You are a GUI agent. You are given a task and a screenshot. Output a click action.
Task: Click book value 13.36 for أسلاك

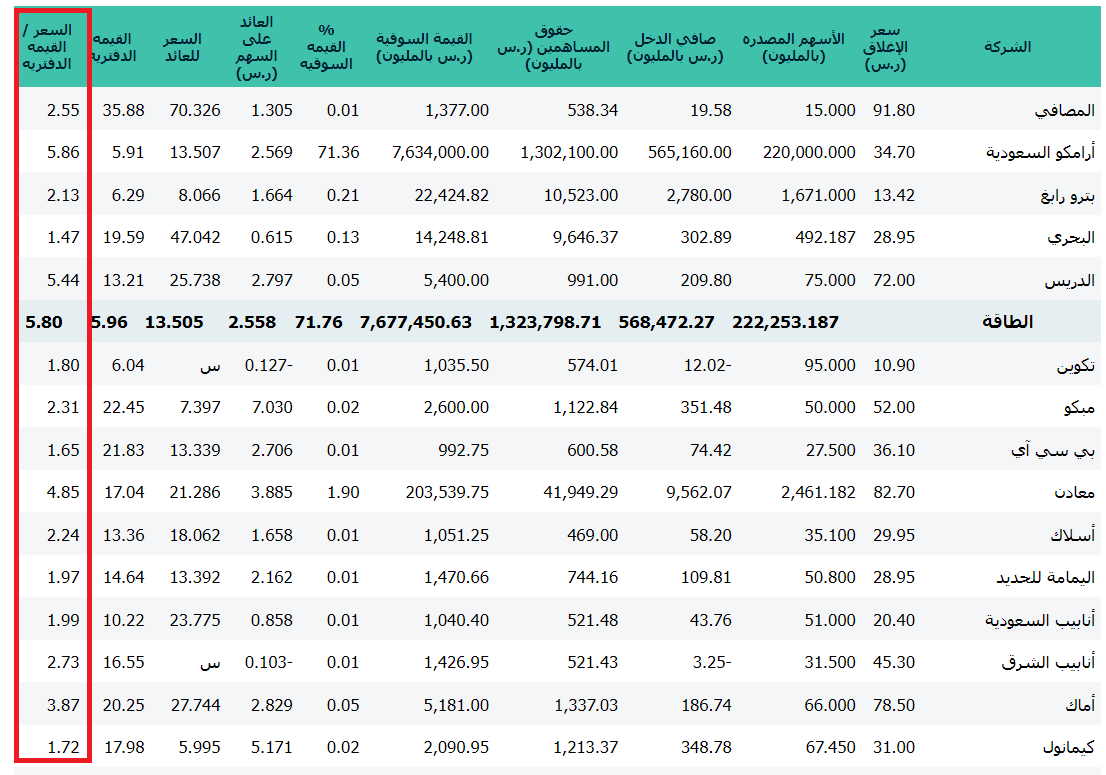123,535
